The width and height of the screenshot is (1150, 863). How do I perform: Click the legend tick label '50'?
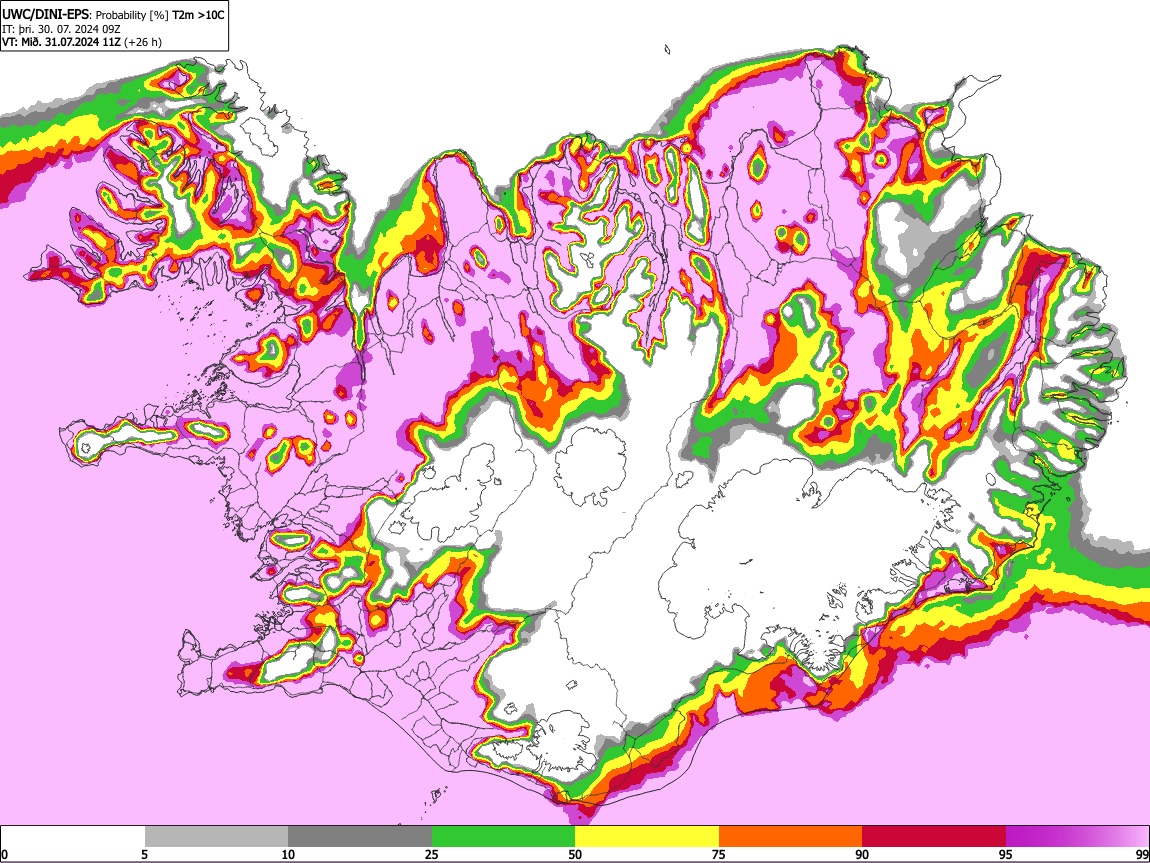click(x=575, y=855)
